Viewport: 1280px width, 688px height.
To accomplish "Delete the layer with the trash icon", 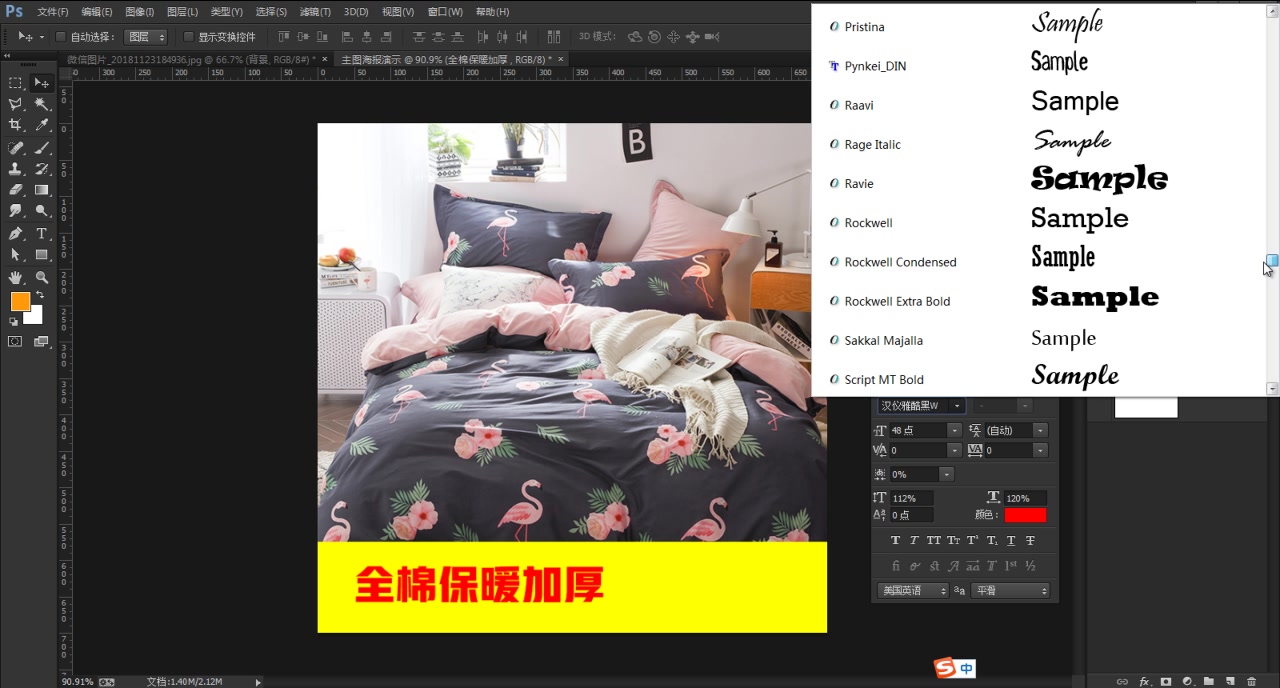I will [1251, 681].
